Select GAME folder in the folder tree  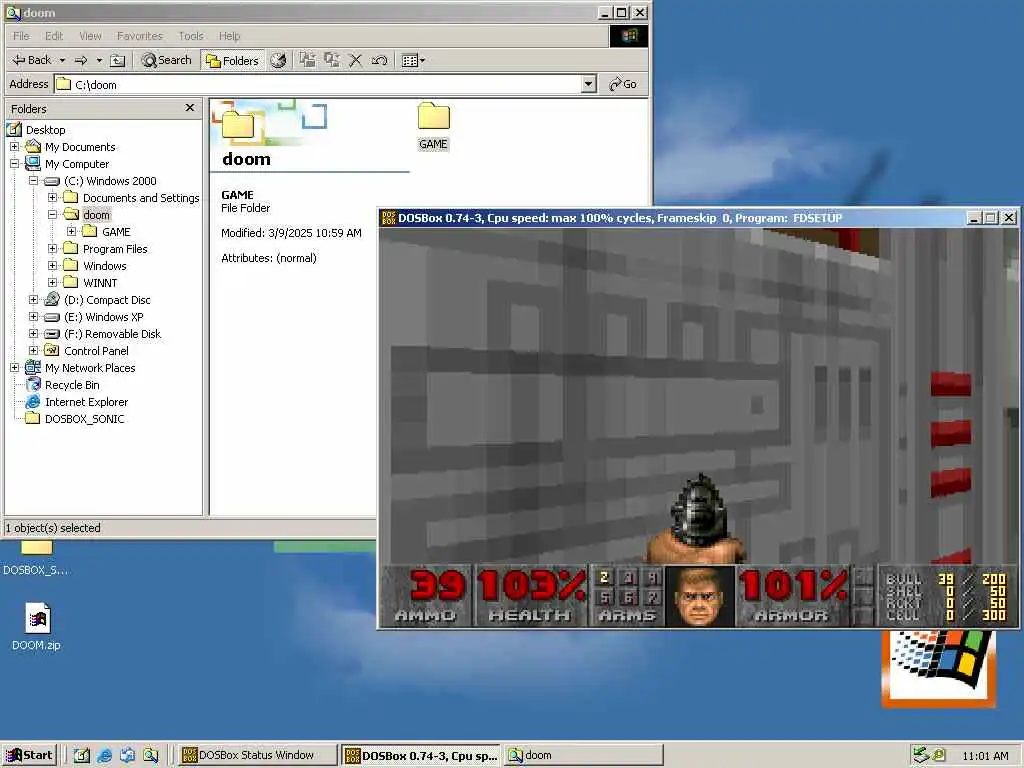pyautogui.click(x=116, y=232)
